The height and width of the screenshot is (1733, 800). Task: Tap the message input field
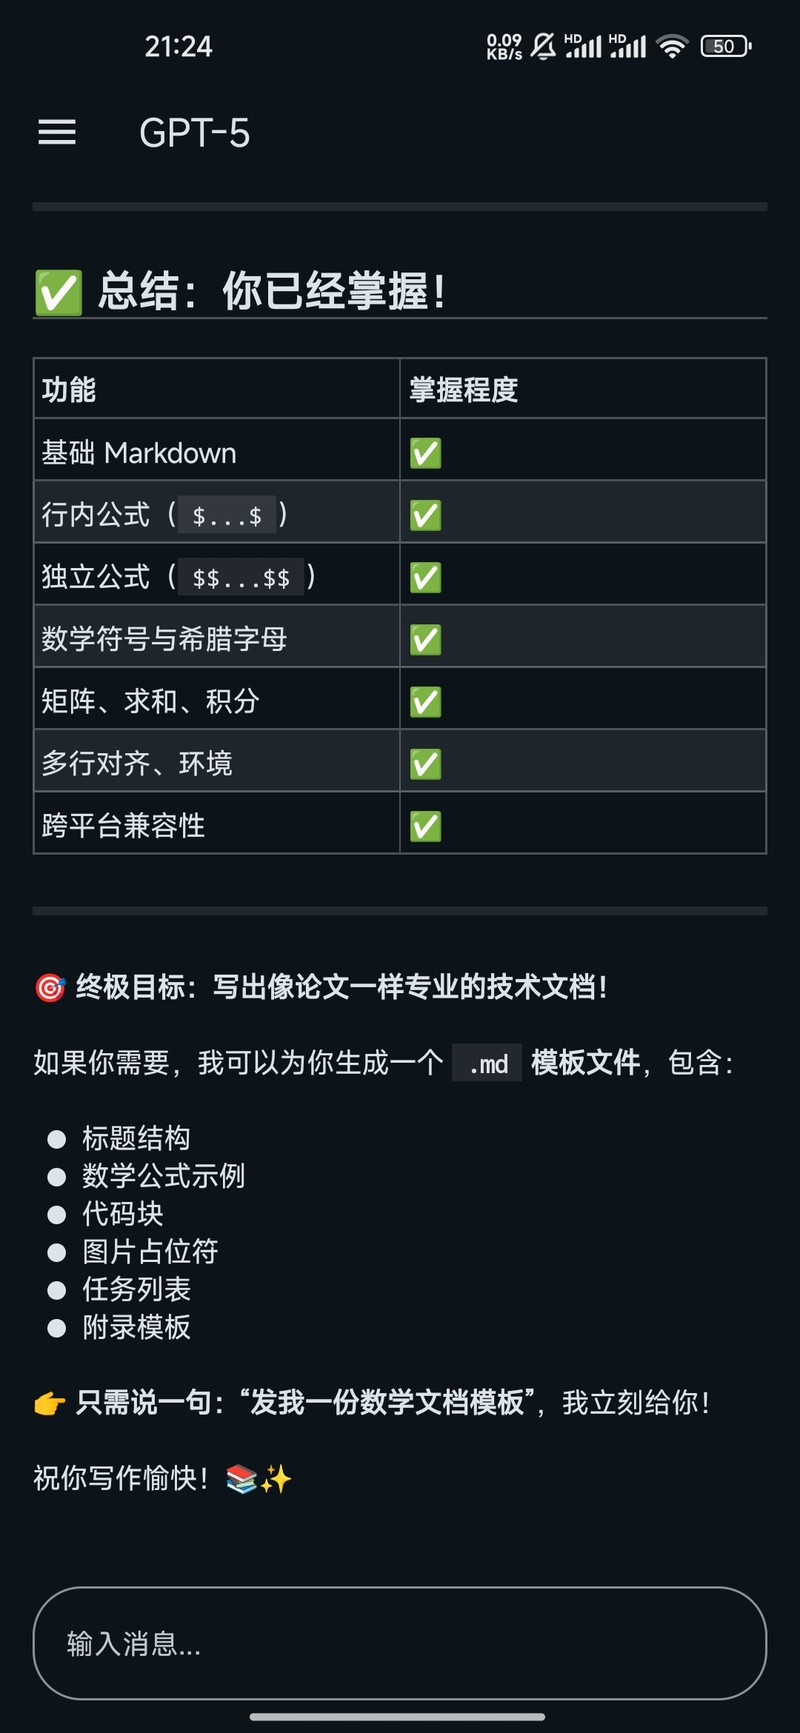click(x=400, y=1643)
